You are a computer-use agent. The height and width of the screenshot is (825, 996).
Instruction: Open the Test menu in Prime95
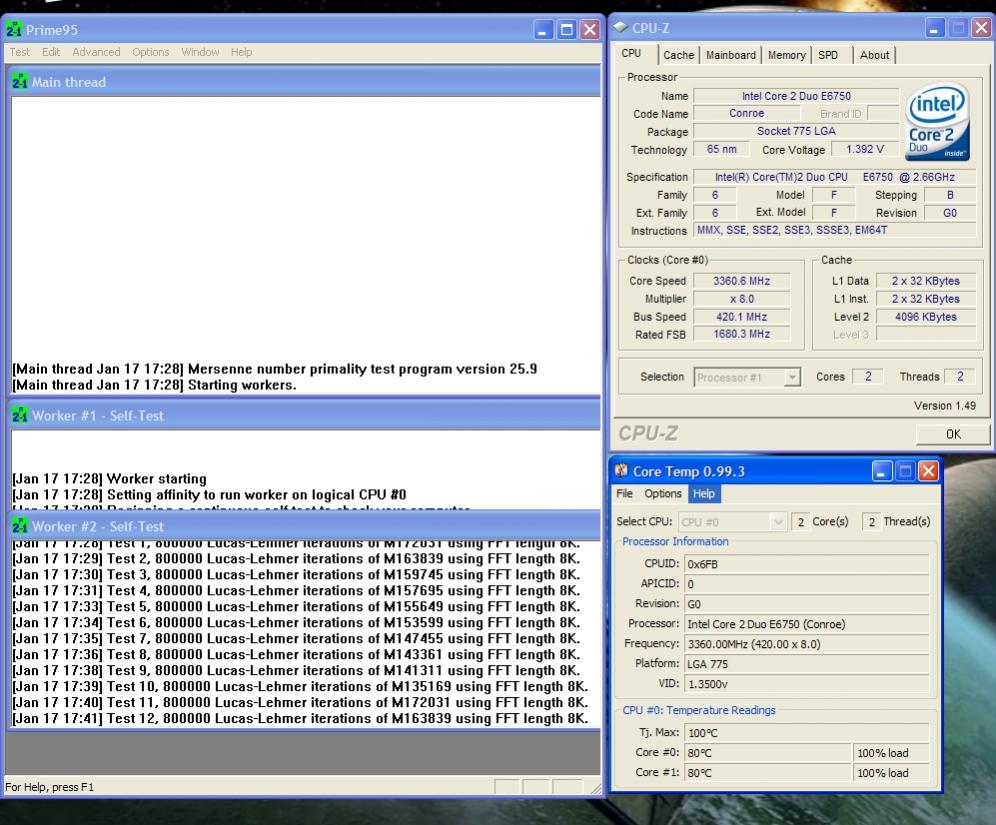point(20,52)
